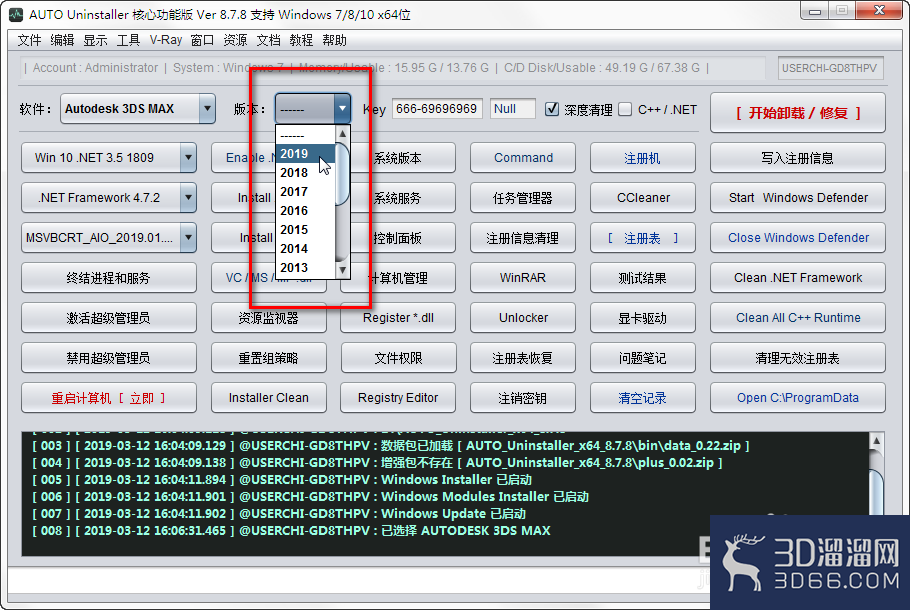Click 重置组策略 button

pos(269,358)
